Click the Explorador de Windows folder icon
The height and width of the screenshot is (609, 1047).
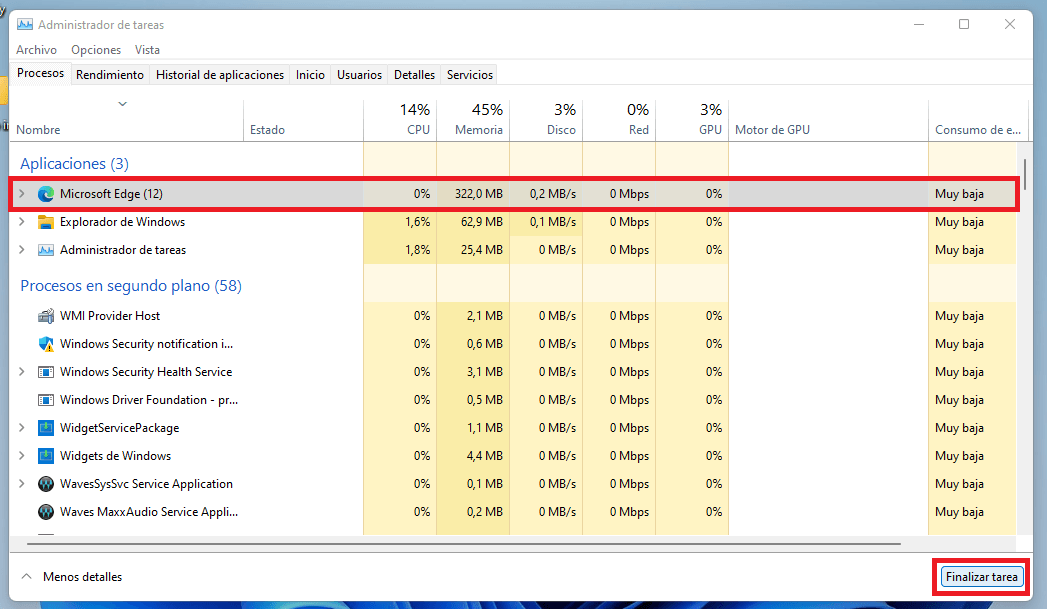[45, 222]
